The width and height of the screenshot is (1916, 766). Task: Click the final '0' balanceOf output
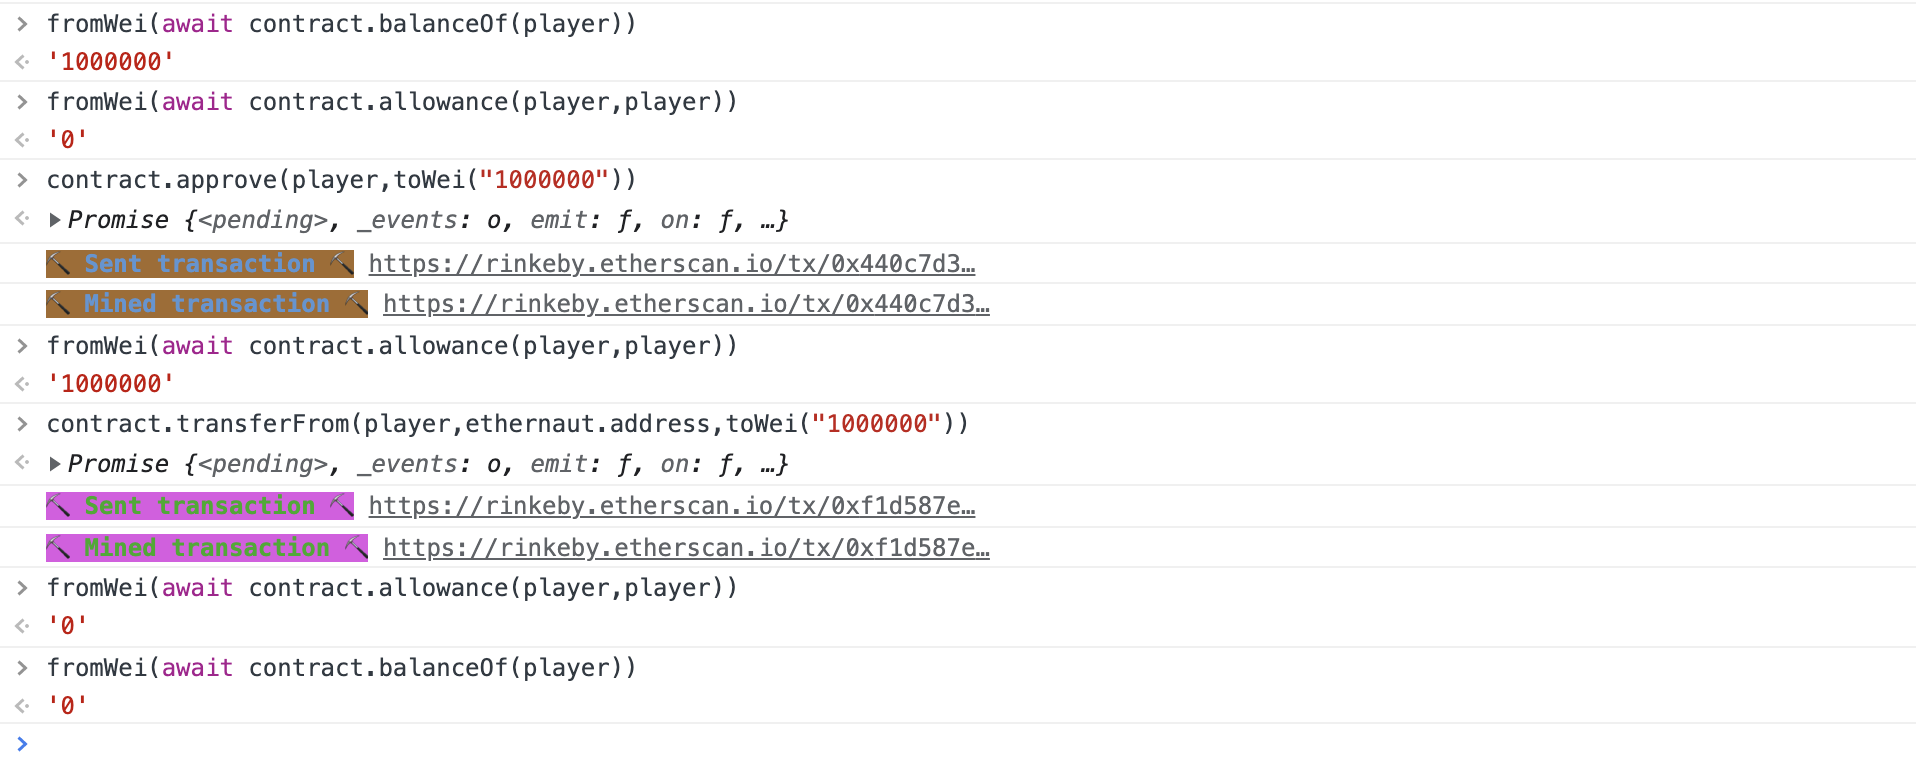pyautogui.click(x=67, y=706)
